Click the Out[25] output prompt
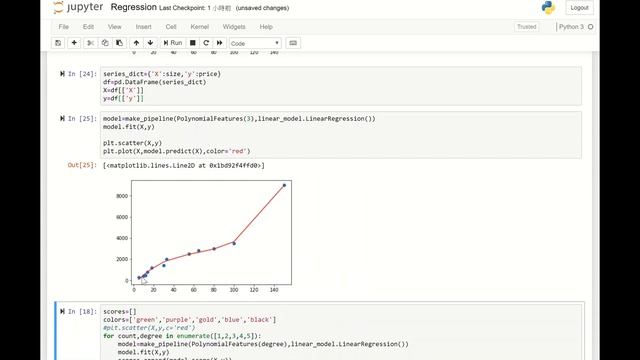Image resolution: width=640 pixels, height=360 pixels. coord(82,165)
